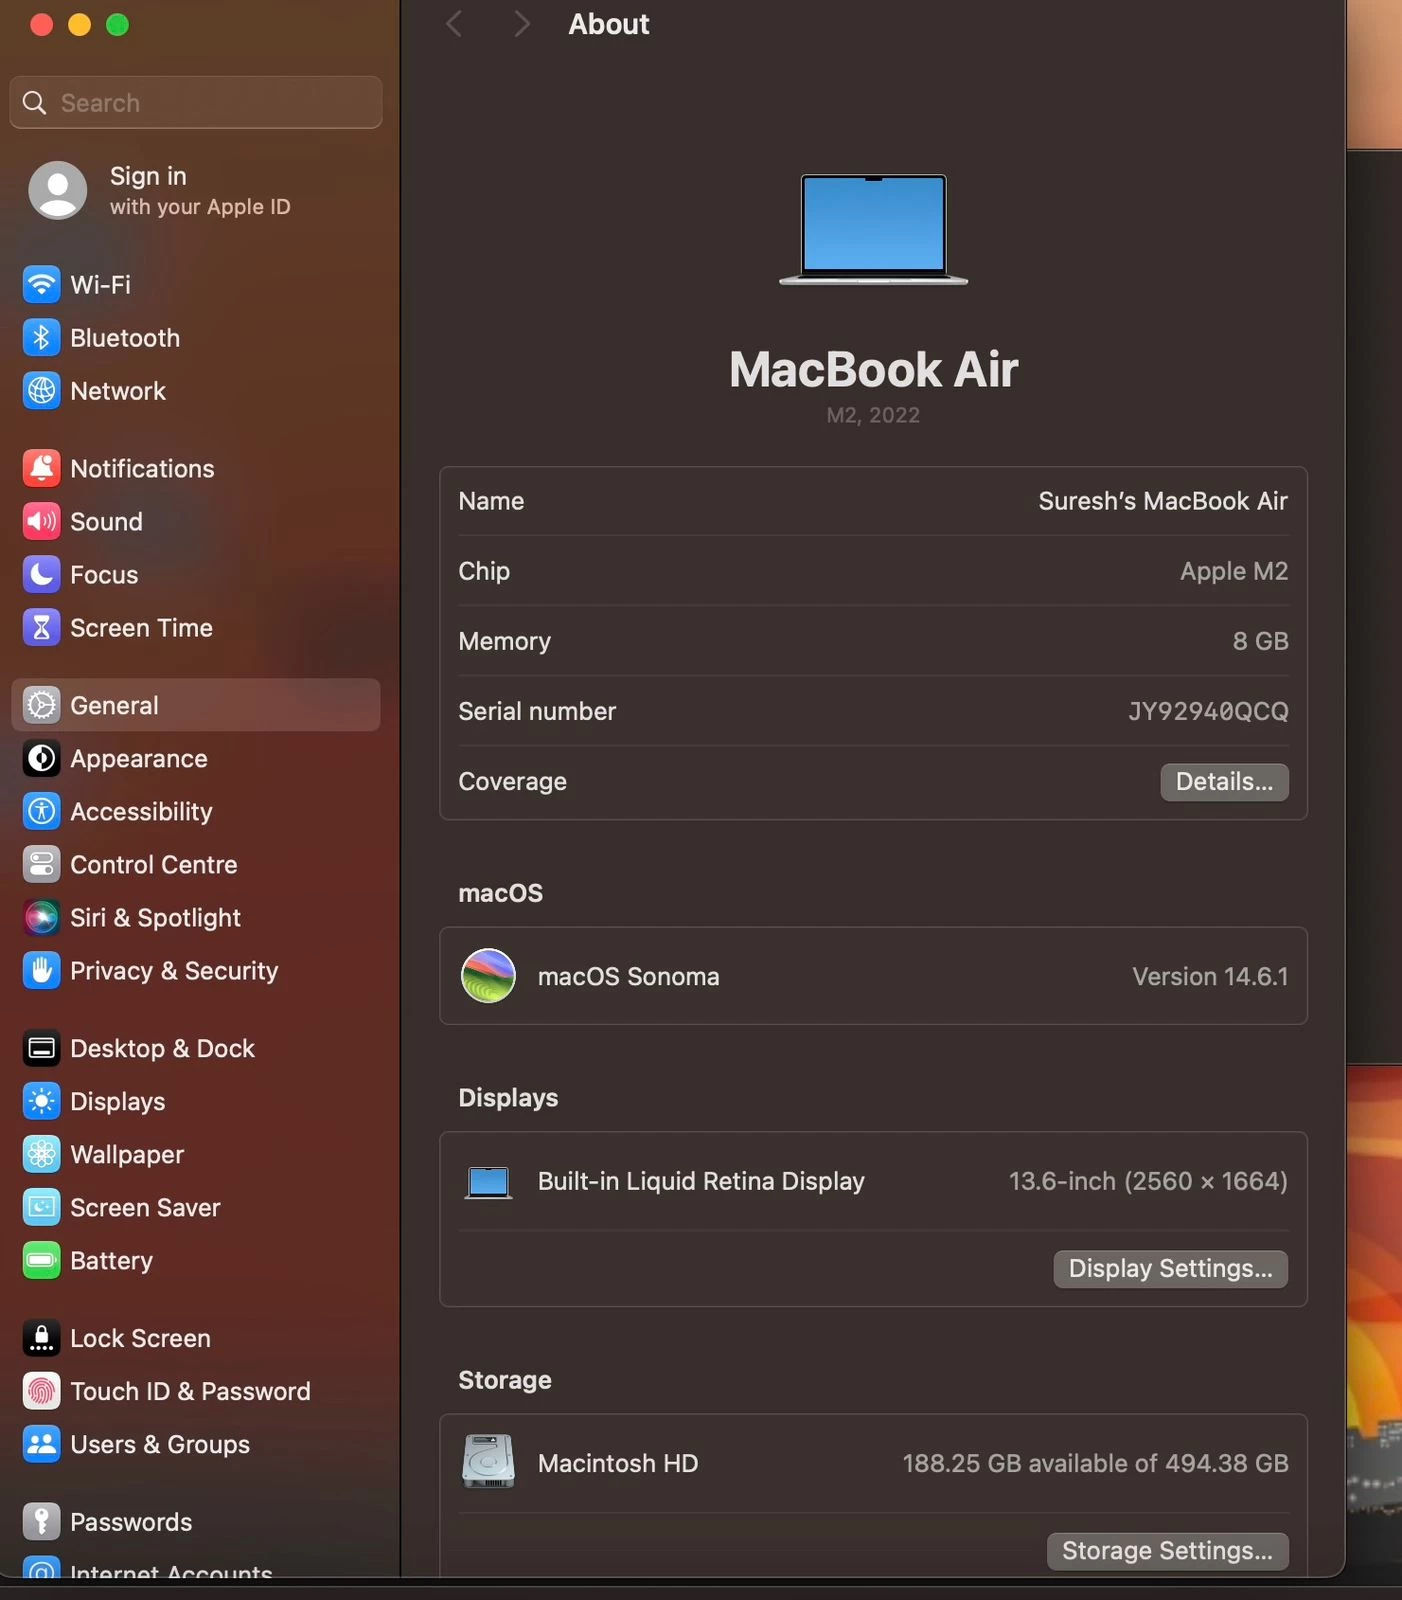Open the Displays sun icon
Screen dimensions: 1402x1600
[x=41, y=1102]
